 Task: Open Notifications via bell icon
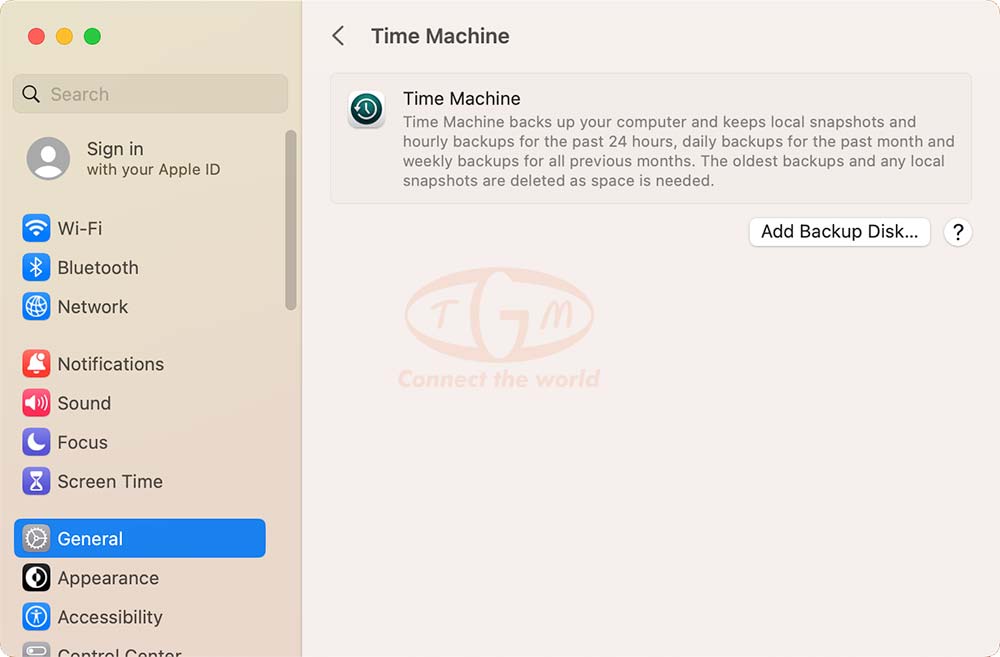coord(36,364)
